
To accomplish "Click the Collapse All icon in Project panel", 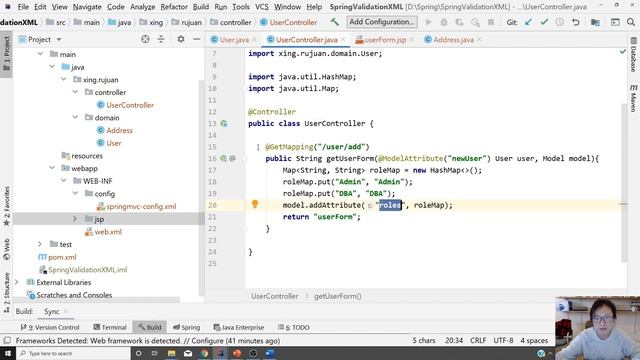I will (x=161, y=39).
